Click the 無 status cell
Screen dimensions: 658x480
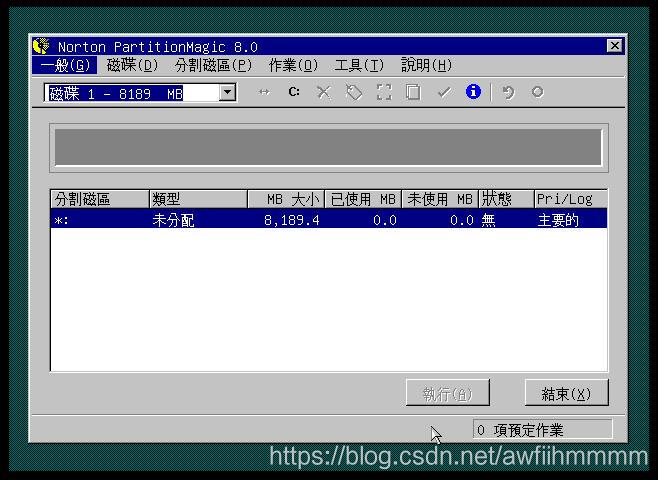488,220
